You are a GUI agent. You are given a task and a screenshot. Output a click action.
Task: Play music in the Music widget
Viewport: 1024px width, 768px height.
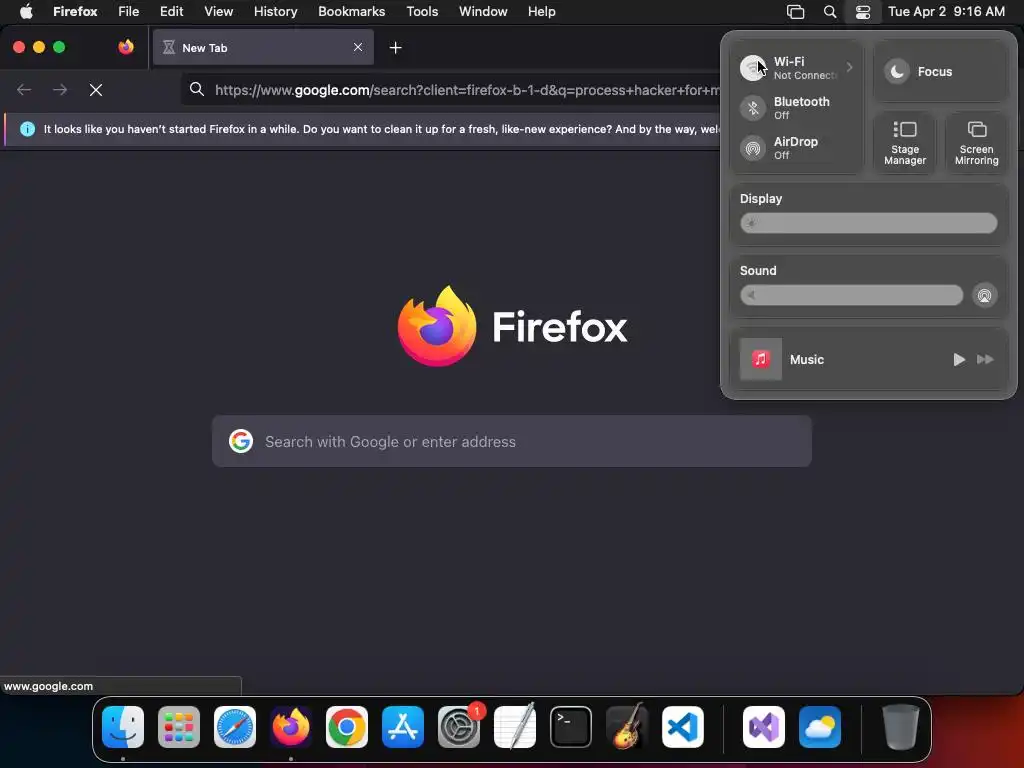tap(959, 359)
